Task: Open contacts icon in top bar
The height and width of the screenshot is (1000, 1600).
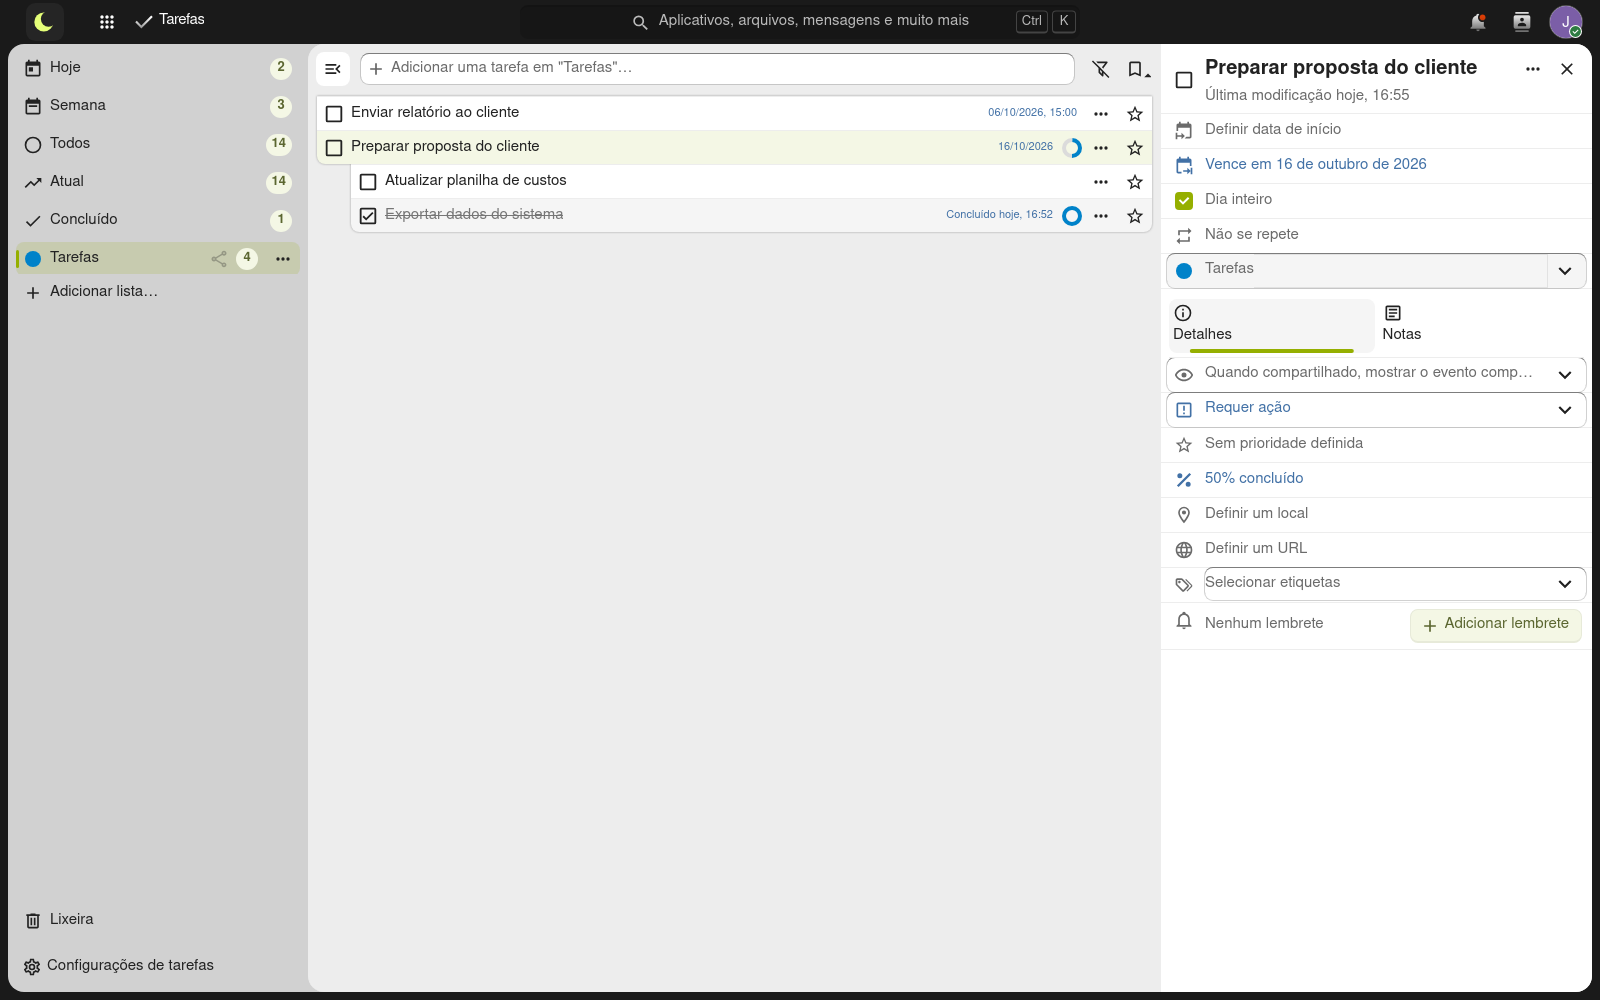Action: tap(1521, 21)
